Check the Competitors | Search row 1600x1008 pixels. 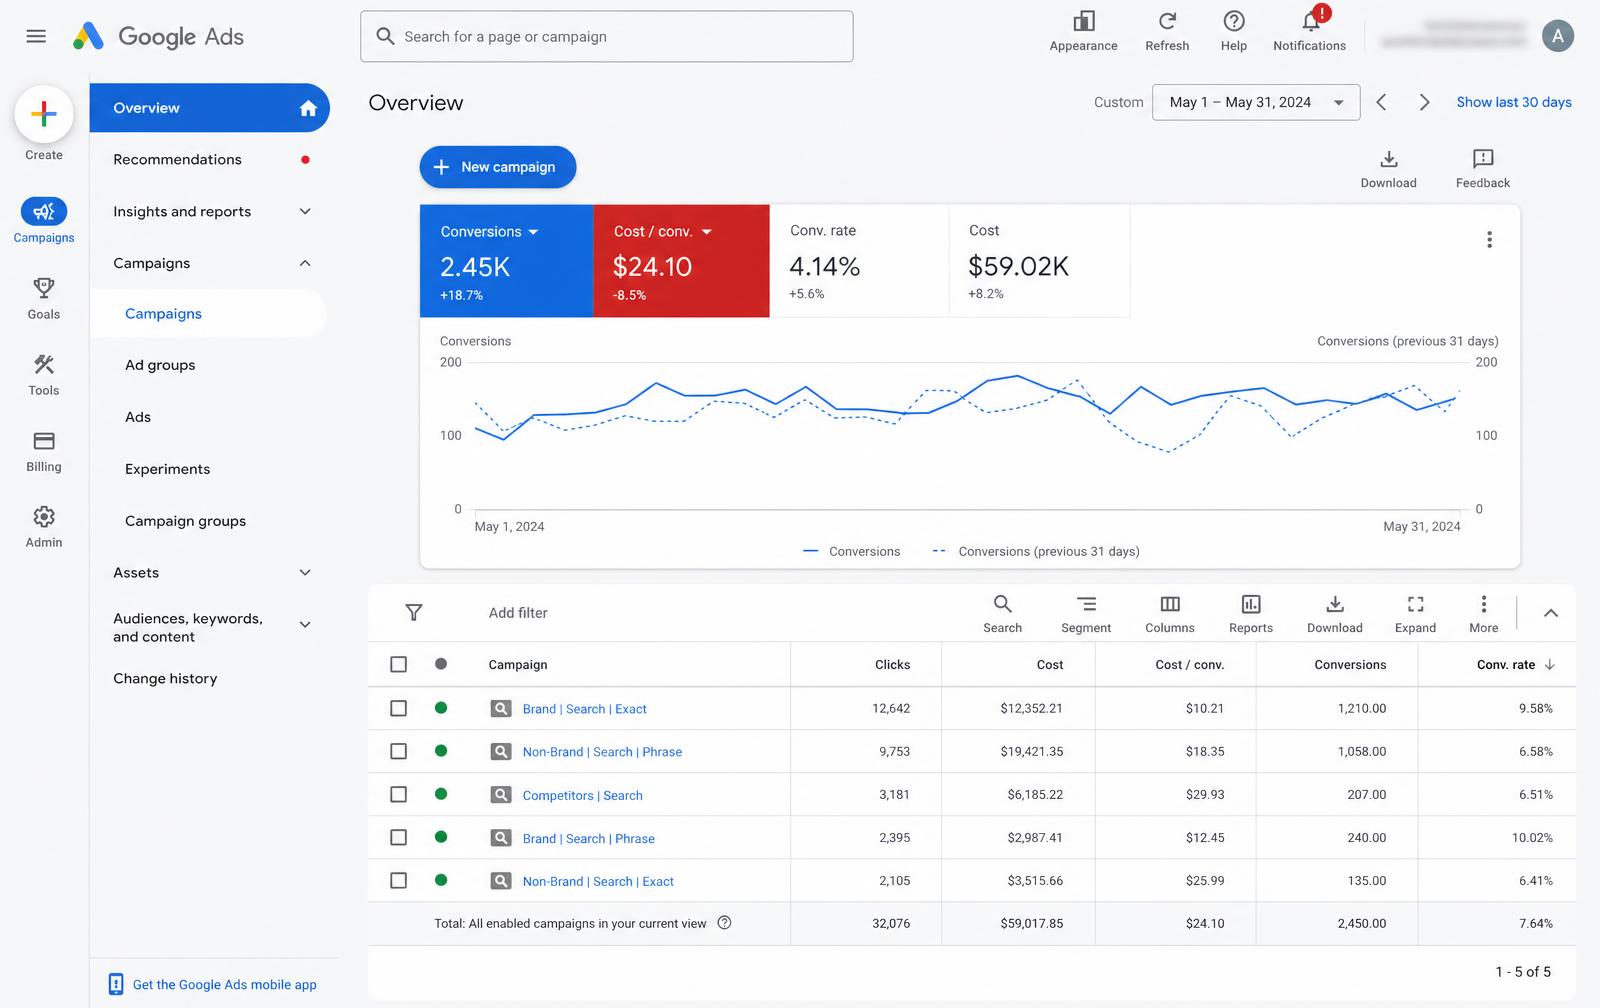click(399, 794)
